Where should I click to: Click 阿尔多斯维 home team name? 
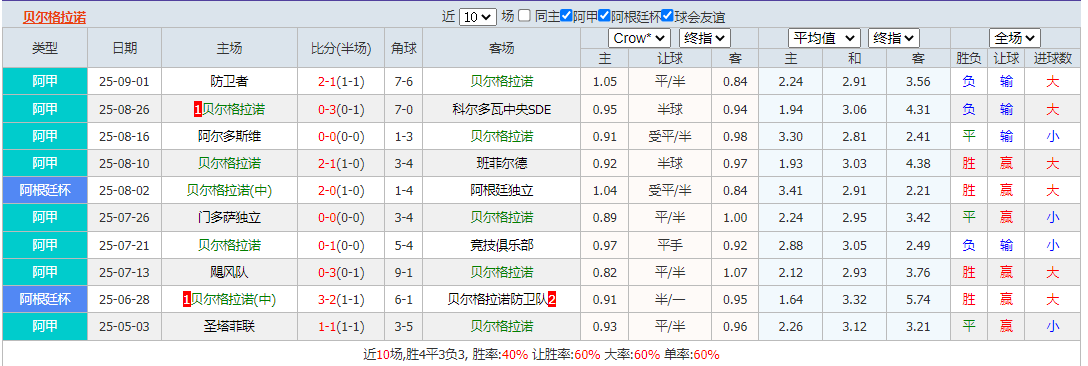(x=230, y=136)
